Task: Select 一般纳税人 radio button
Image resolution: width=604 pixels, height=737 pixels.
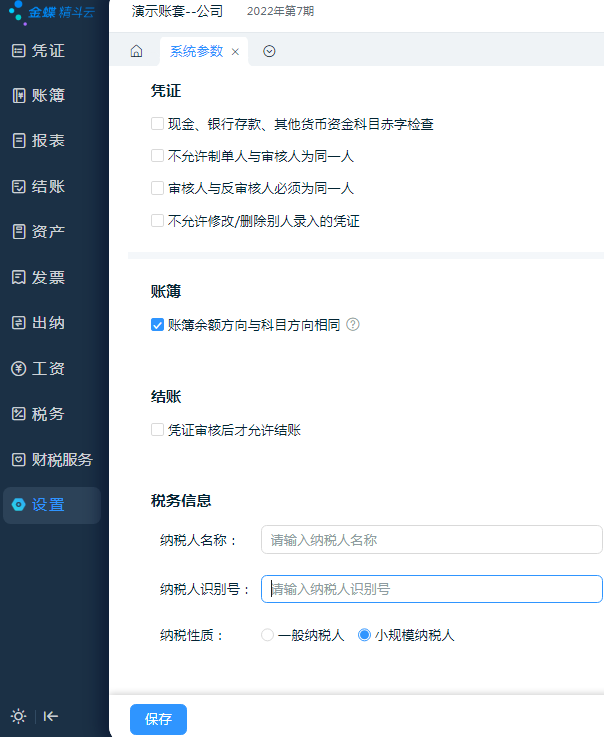Action: (267, 635)
